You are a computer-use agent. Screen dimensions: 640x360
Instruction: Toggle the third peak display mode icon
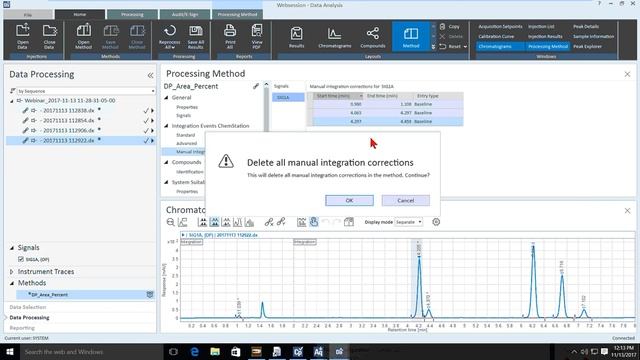226,222
